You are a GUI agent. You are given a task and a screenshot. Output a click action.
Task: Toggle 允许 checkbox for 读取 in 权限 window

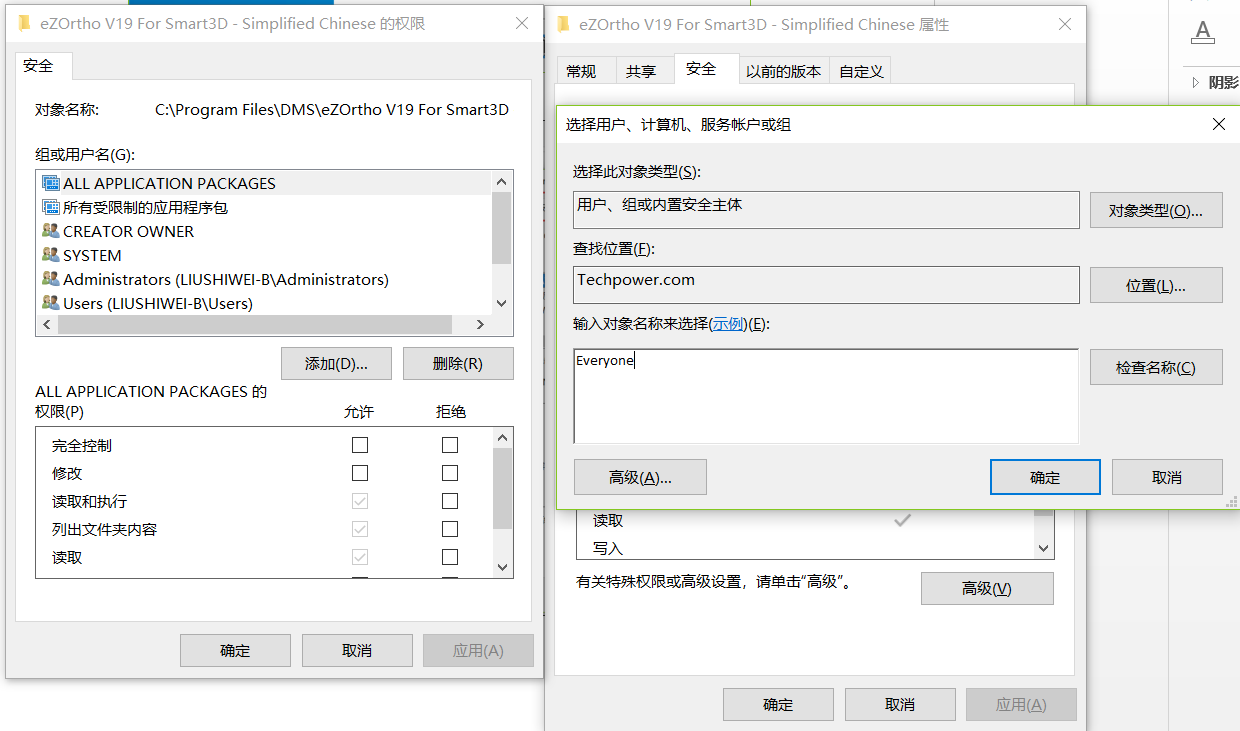point(360,557)
